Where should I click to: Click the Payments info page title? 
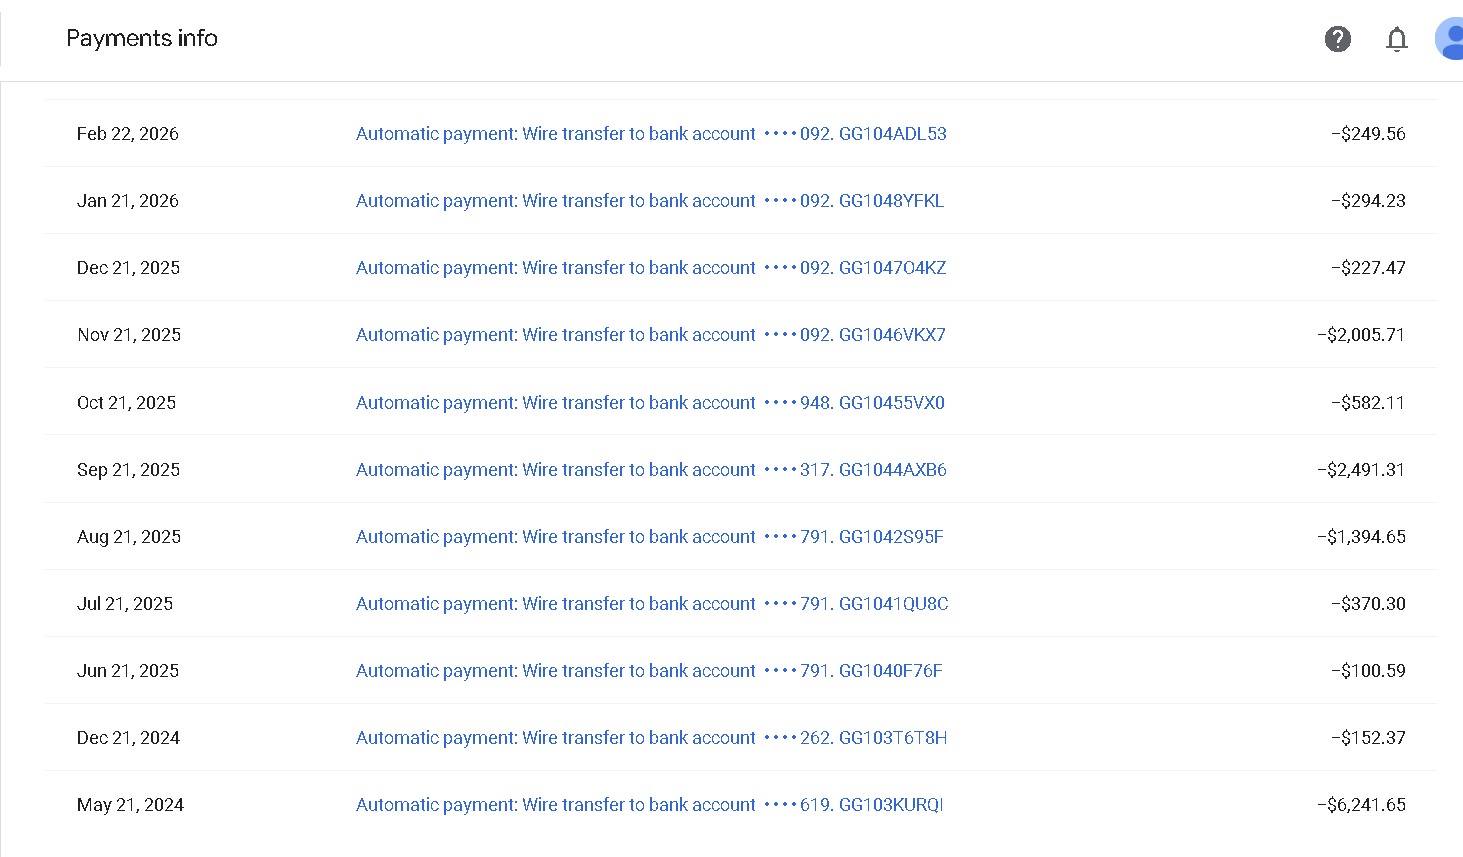pos(142,38)
